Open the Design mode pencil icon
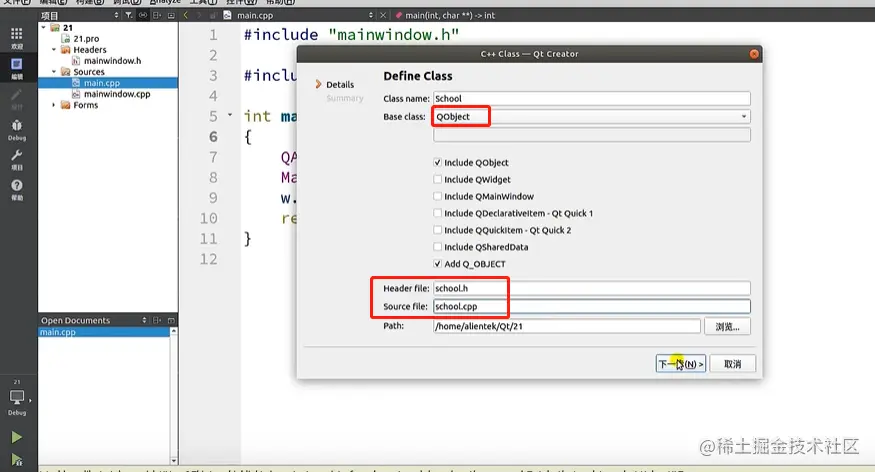 pyautogui.click(x=17, y=98)
